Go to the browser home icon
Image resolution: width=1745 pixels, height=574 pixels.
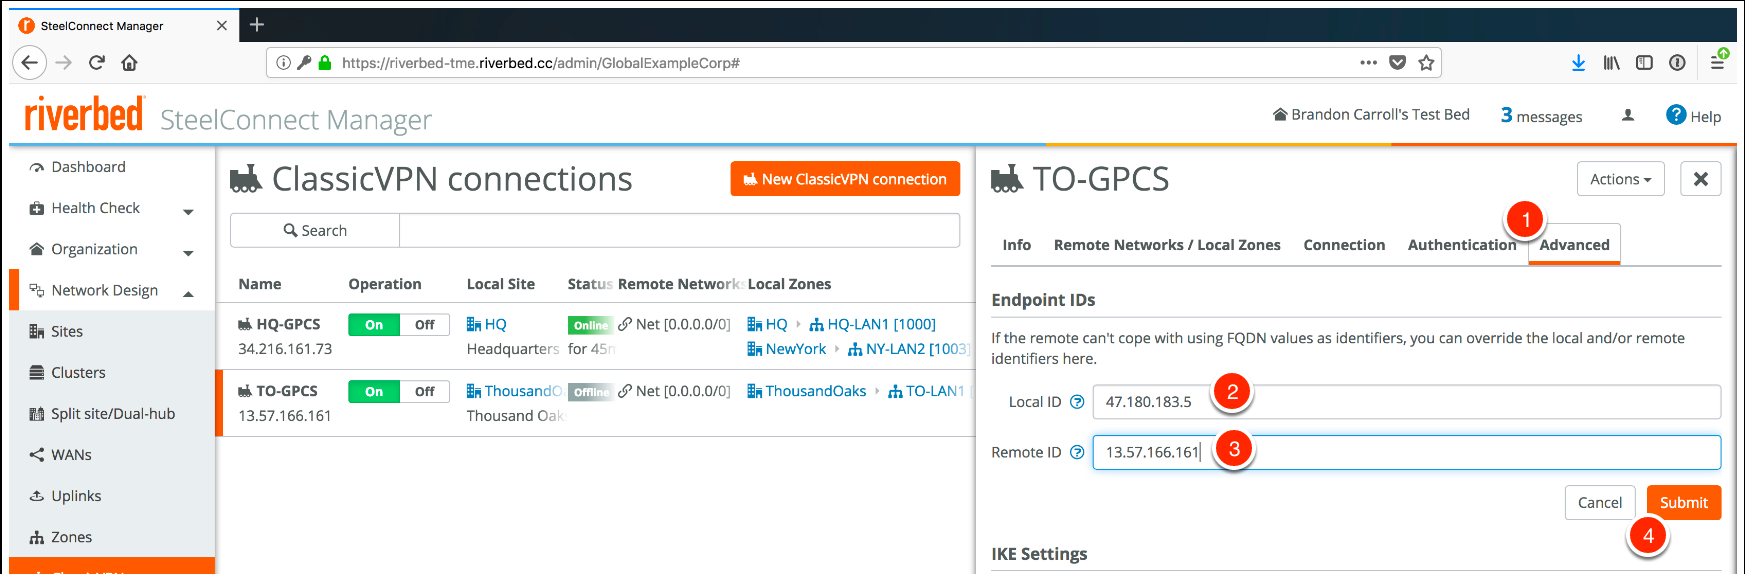[x=129, y=63]
